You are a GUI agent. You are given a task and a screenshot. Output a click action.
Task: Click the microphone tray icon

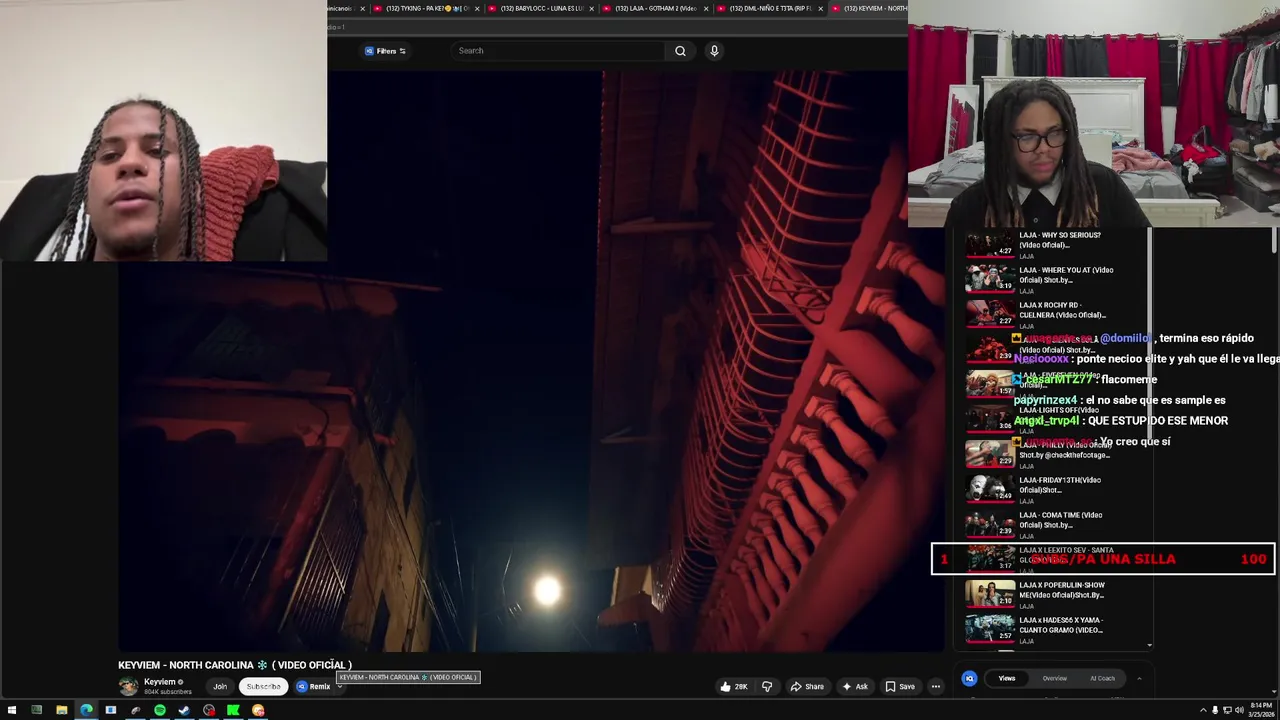(x=1215, y=710)
